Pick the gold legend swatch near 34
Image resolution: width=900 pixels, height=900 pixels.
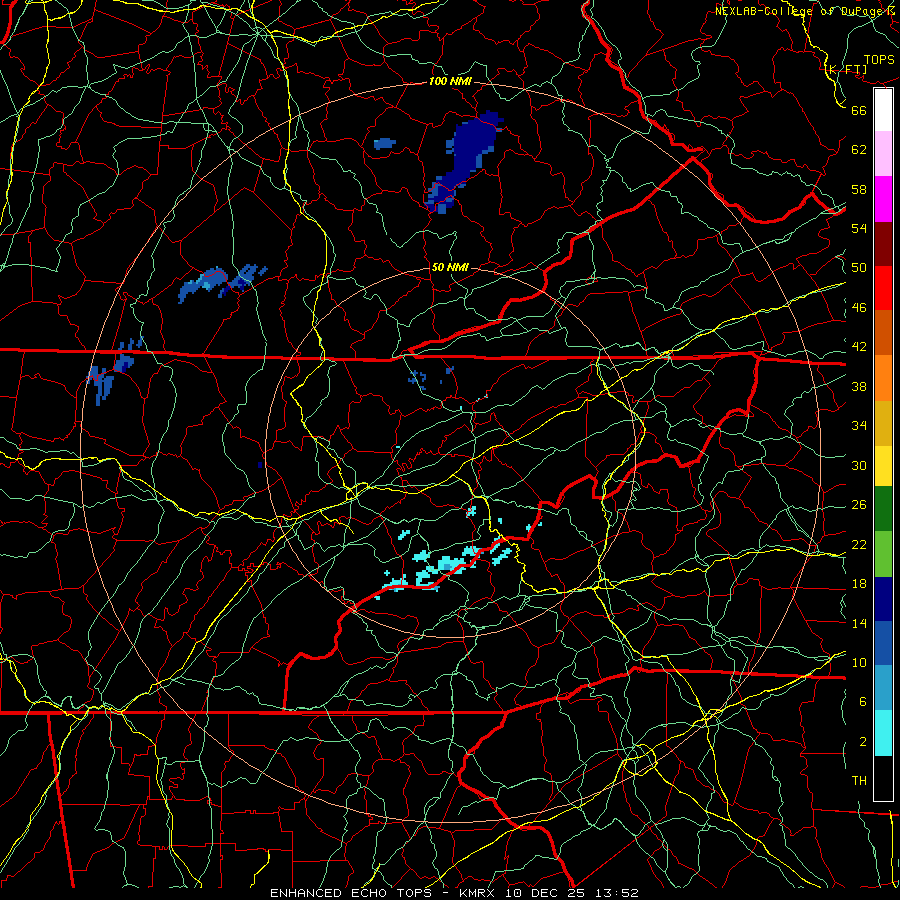pos(883,424)
